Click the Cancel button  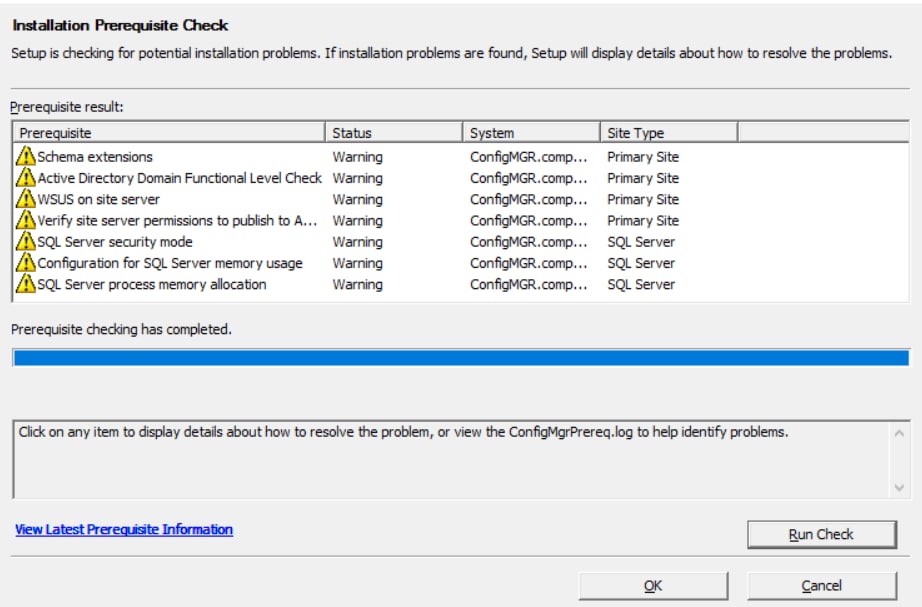pos(821,586)
